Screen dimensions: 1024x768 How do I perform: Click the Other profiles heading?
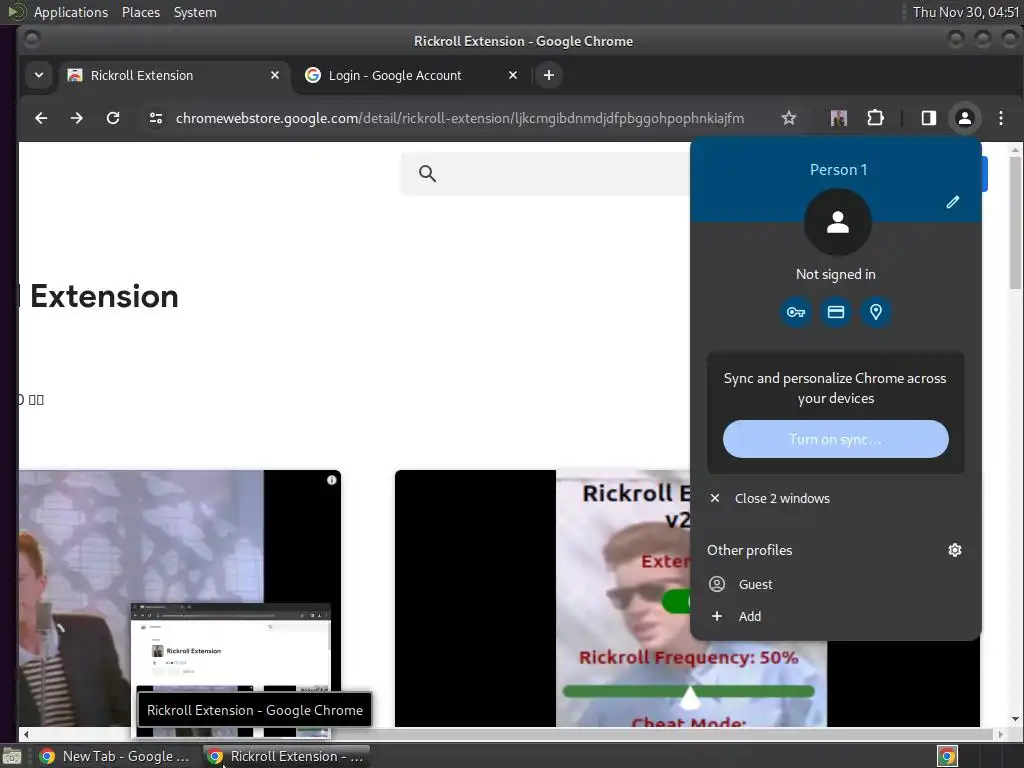pos(749,550)
